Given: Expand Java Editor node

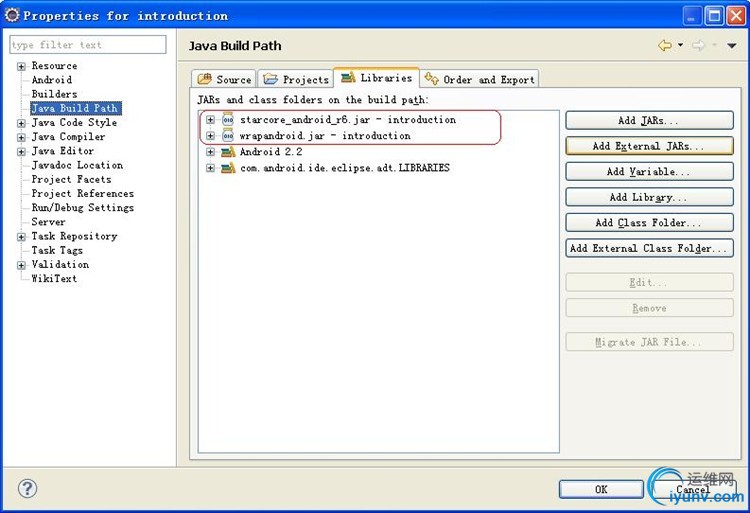Looking at the screenshot, I should [21, 152].
